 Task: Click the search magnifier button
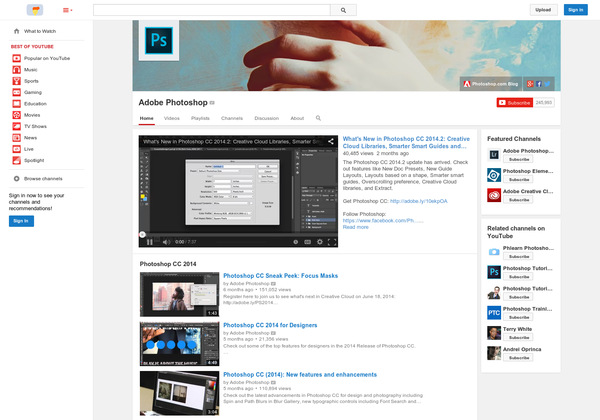click(343, 10)
